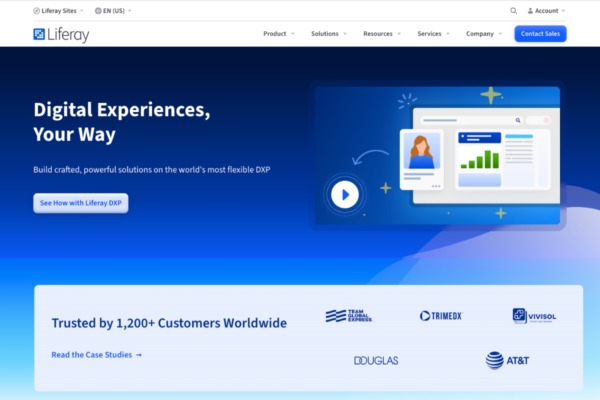Expand the Liferay Sites dropdown
This screenshot has height=400, width=600.
[58, 11]
